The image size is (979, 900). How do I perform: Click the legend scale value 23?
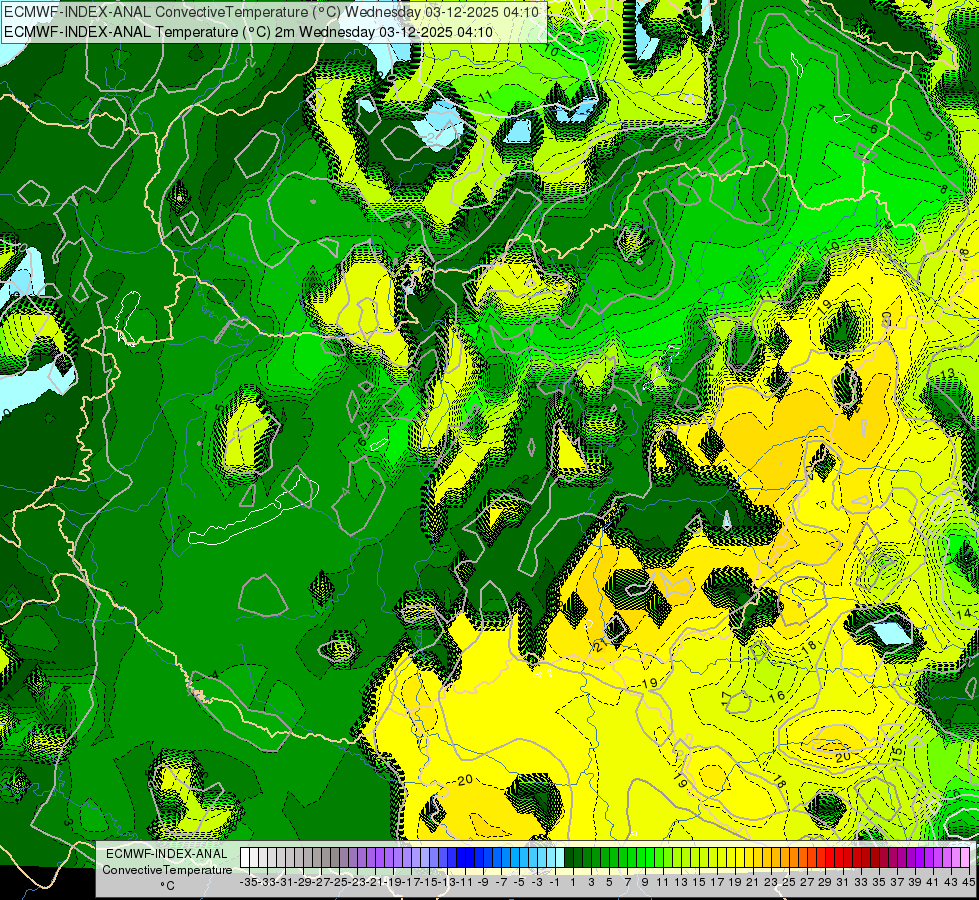point(771,882)
